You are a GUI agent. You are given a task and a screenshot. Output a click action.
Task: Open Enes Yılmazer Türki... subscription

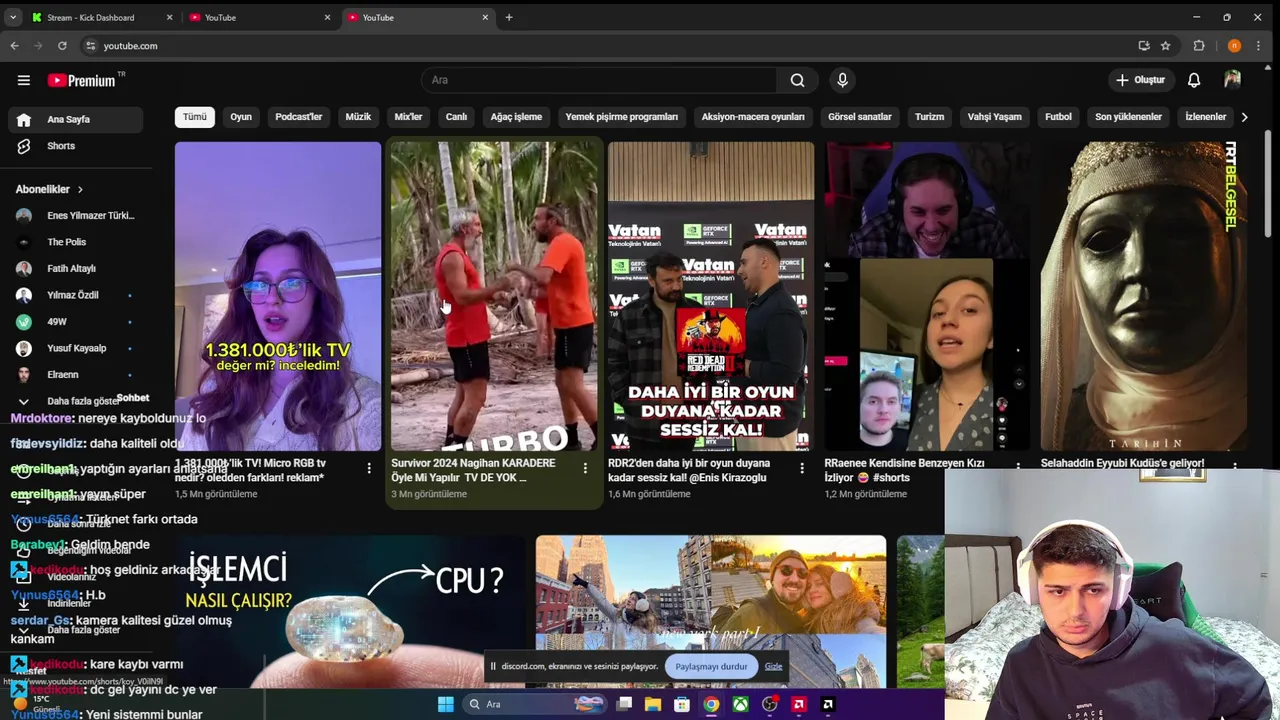(75, 215)
